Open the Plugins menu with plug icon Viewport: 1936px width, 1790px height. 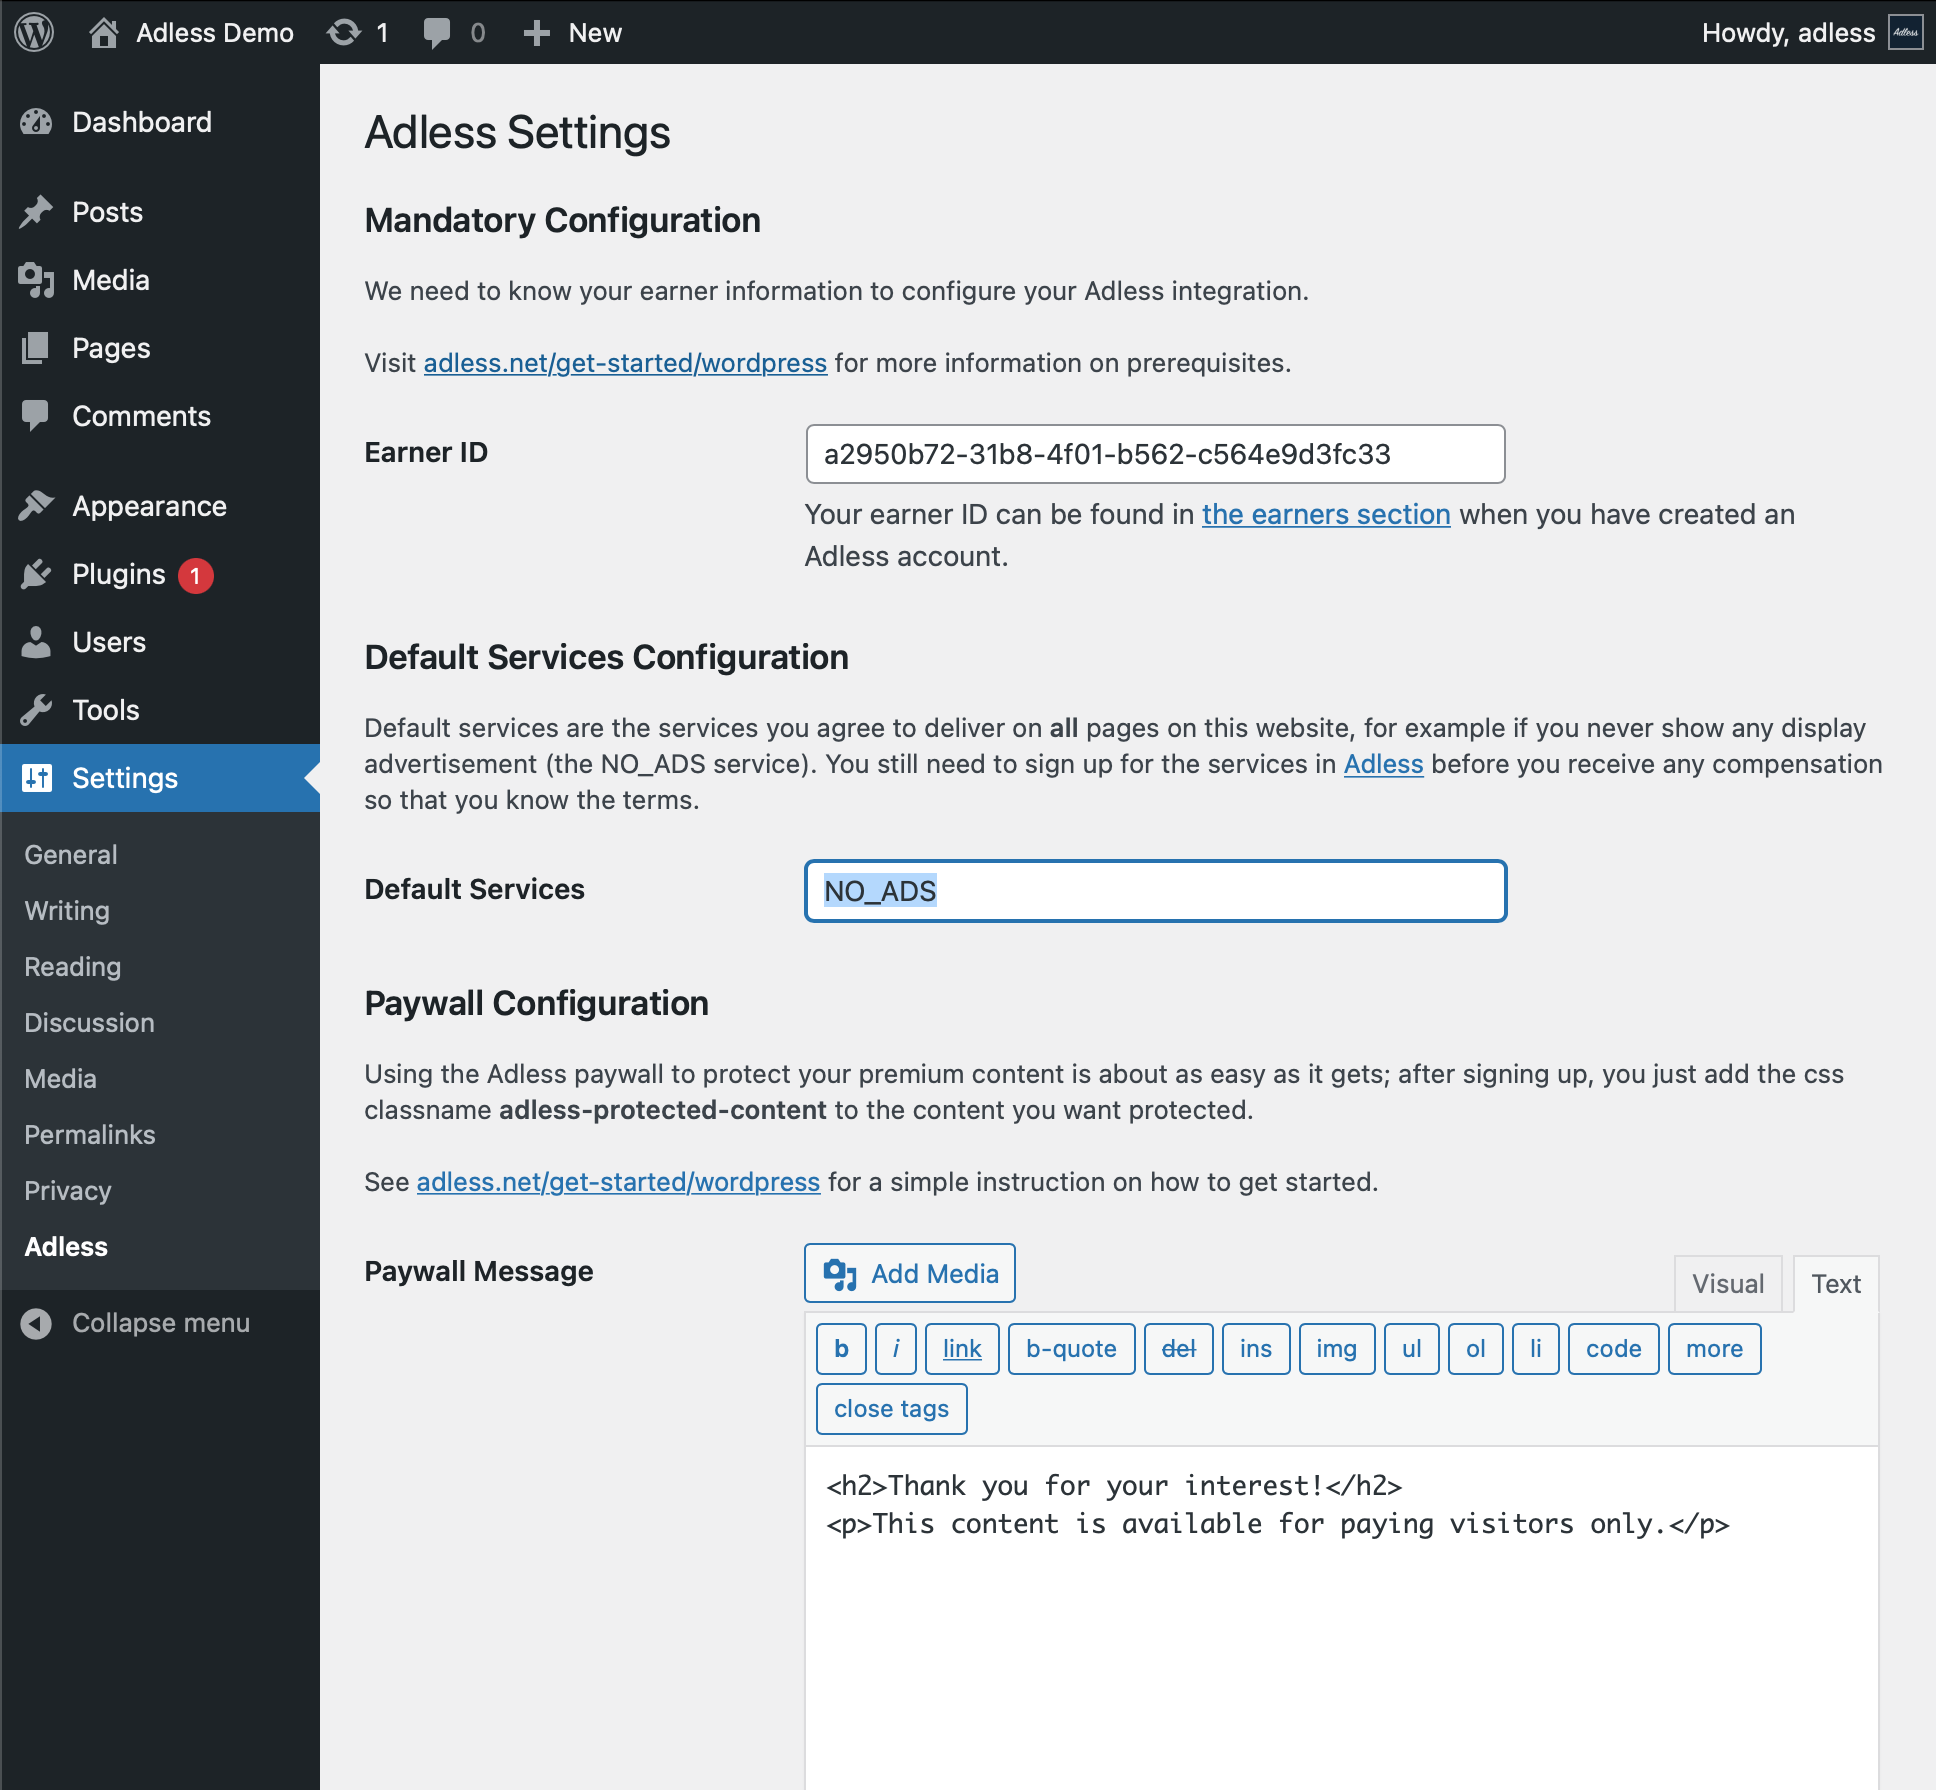(x=118, y=574)
